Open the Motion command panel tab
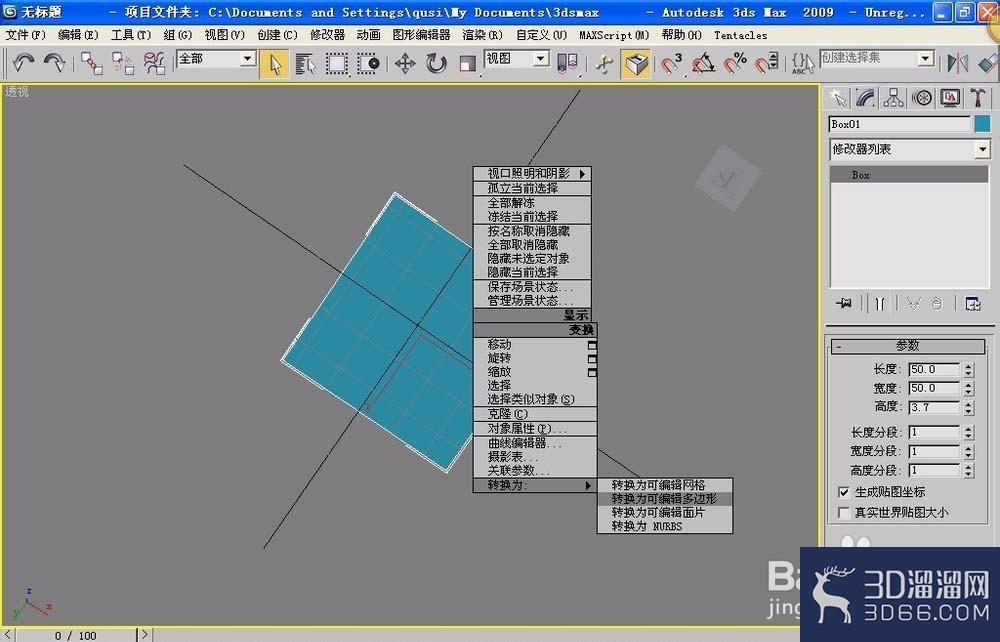Image resolution: width=1000 pixels, height=642 pixels. click(x=922, y=98)
